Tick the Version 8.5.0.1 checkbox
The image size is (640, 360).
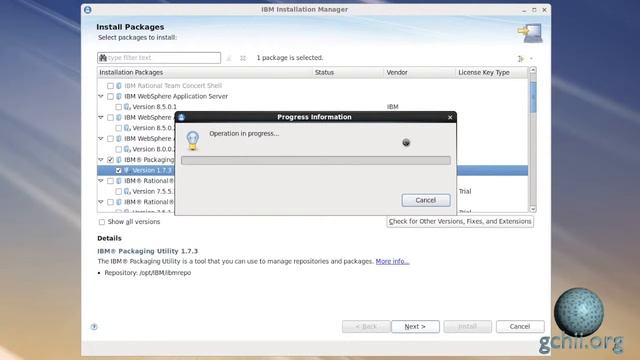click(x=118, y=107)
